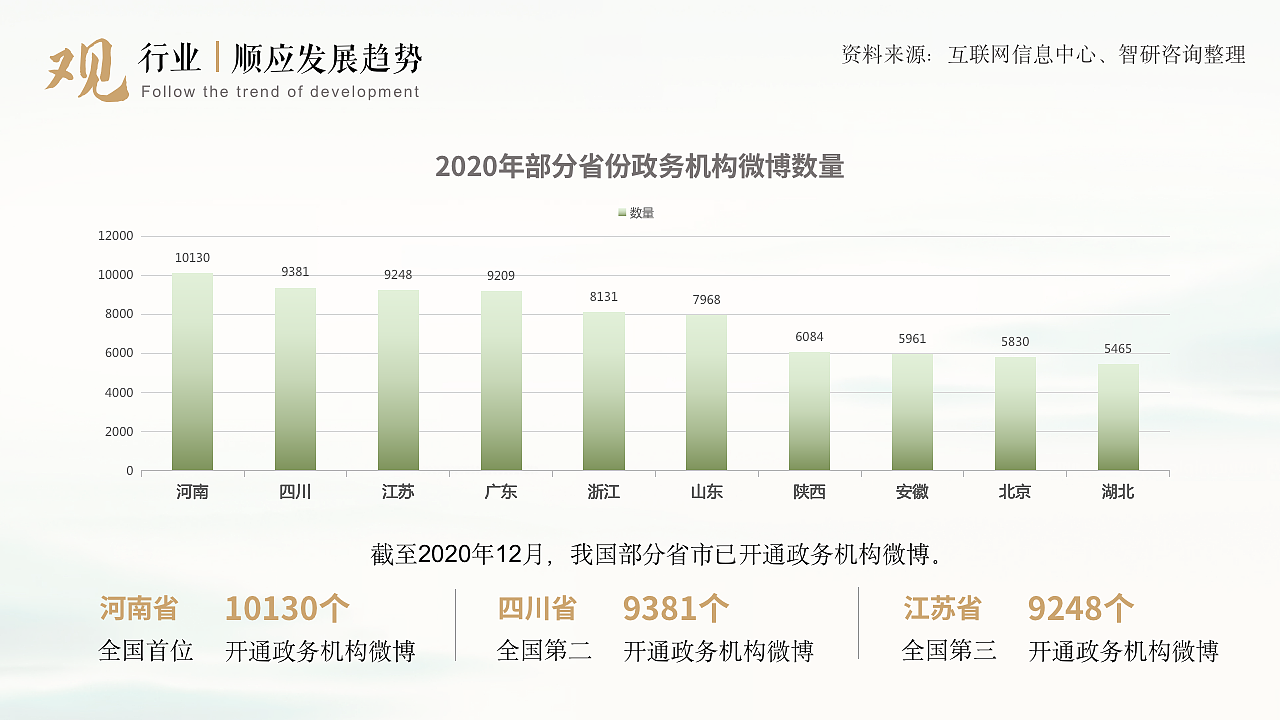Select the gold 河南省 label

[139, 608]
